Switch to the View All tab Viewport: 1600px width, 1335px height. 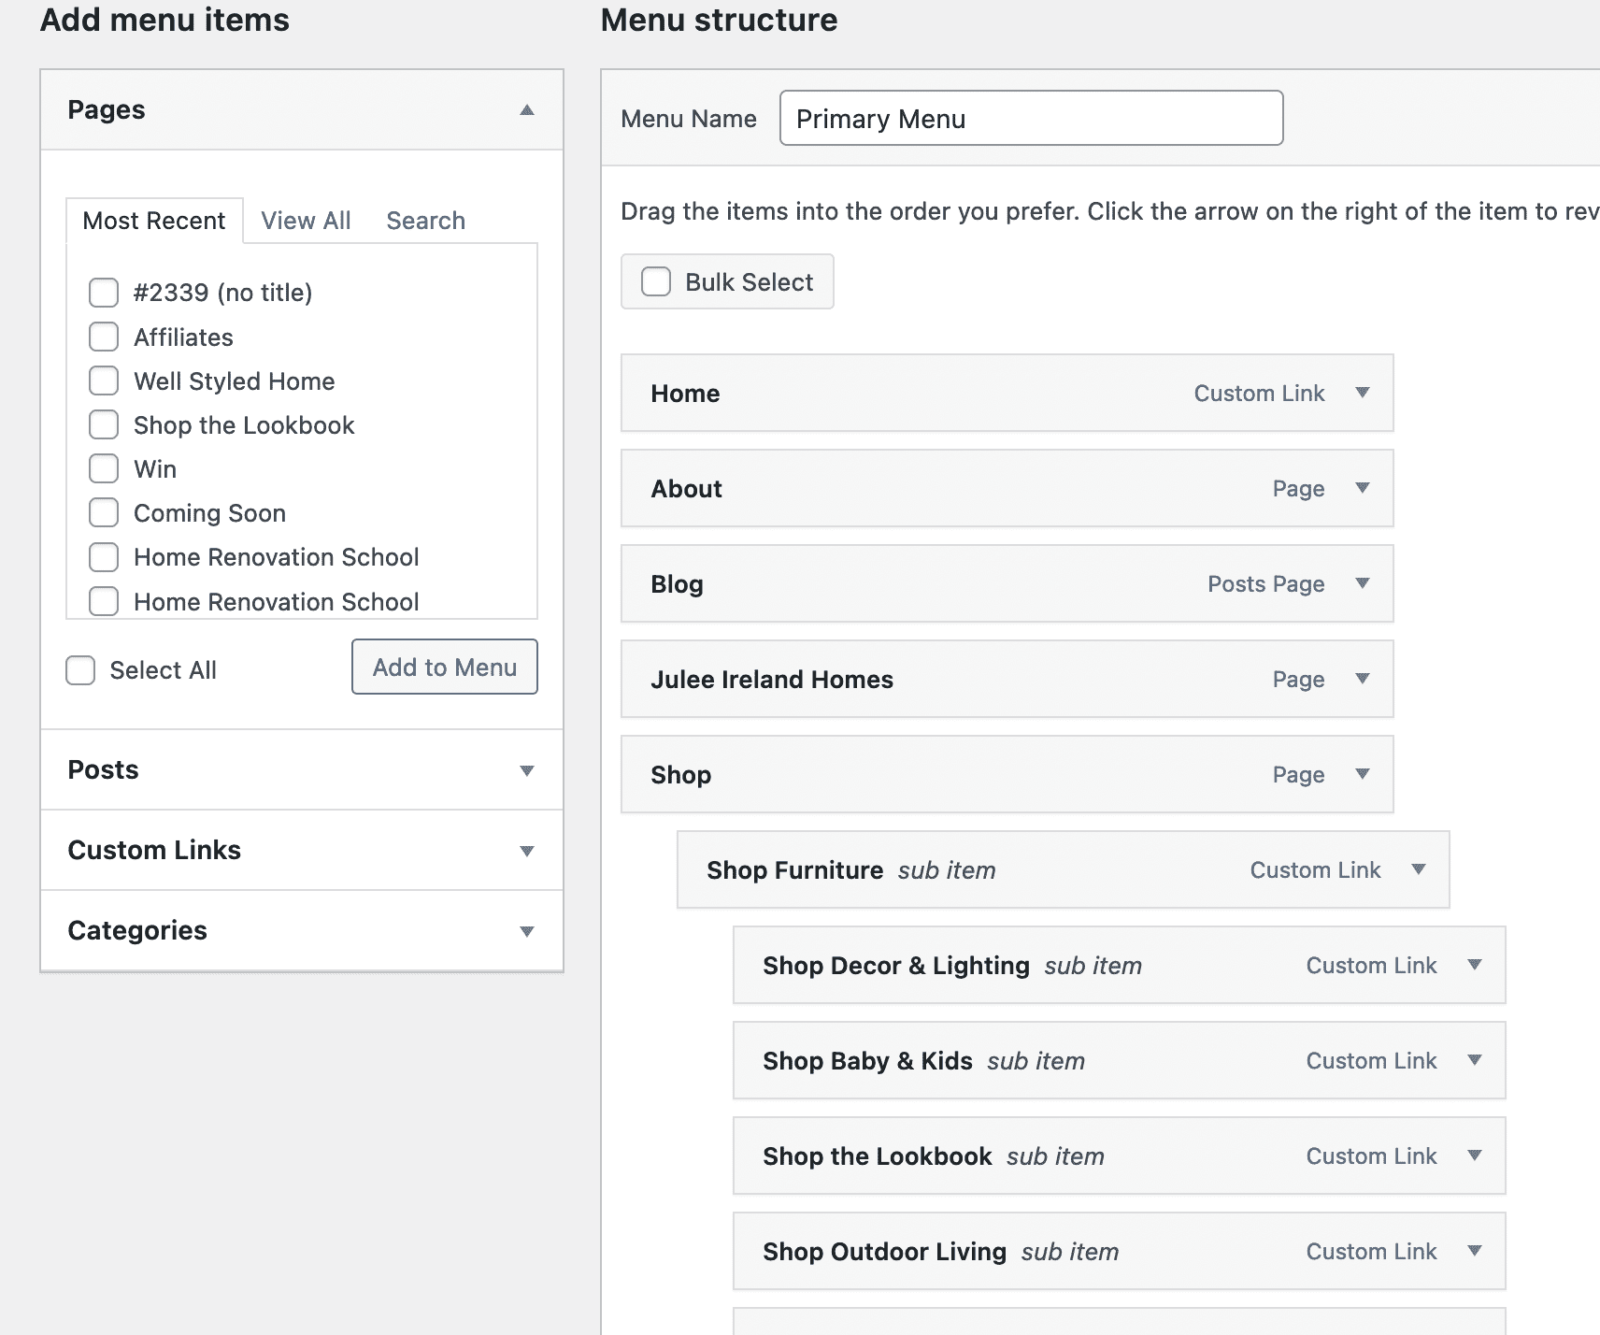point(306,221)
